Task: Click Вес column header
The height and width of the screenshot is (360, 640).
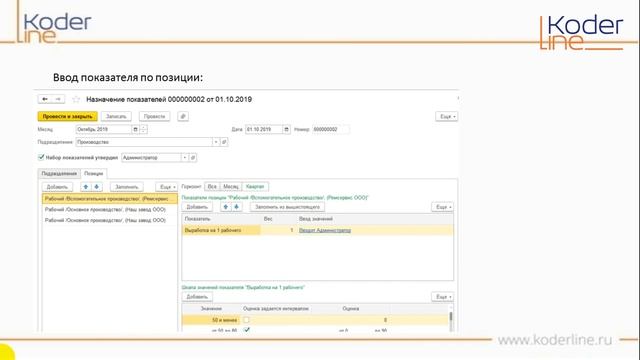Action: tap(278, 219)
